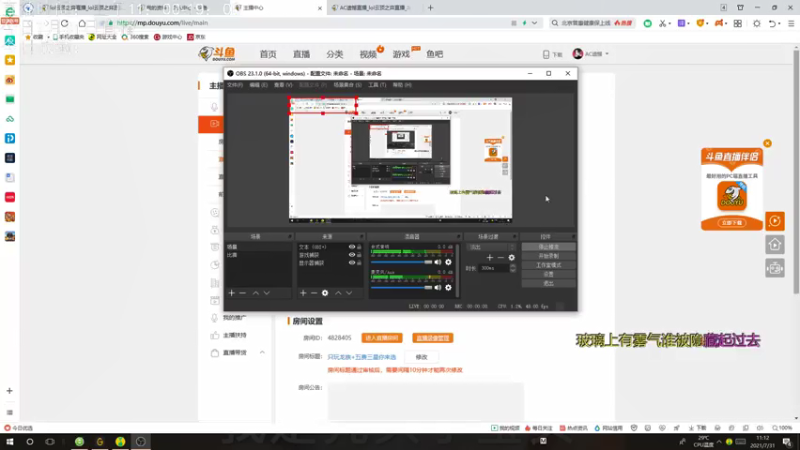Open the scene transition type dropdown (淡出)
The height and width of the screenshot is (450, 800).
[491, 247]
